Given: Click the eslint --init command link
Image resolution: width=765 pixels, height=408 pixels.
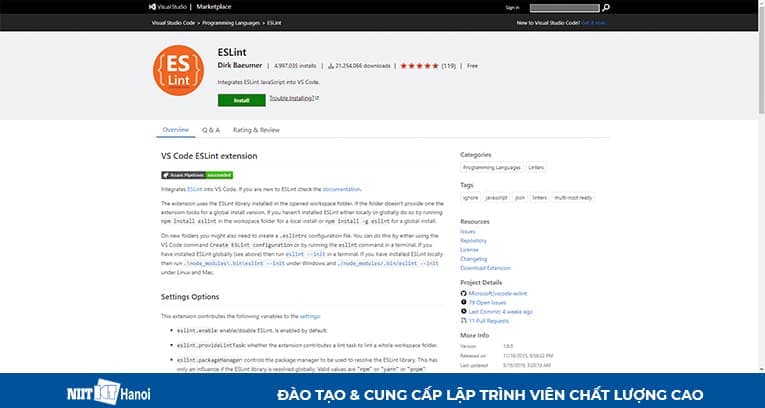Looking at the screenshot, I should pos(306,254).
